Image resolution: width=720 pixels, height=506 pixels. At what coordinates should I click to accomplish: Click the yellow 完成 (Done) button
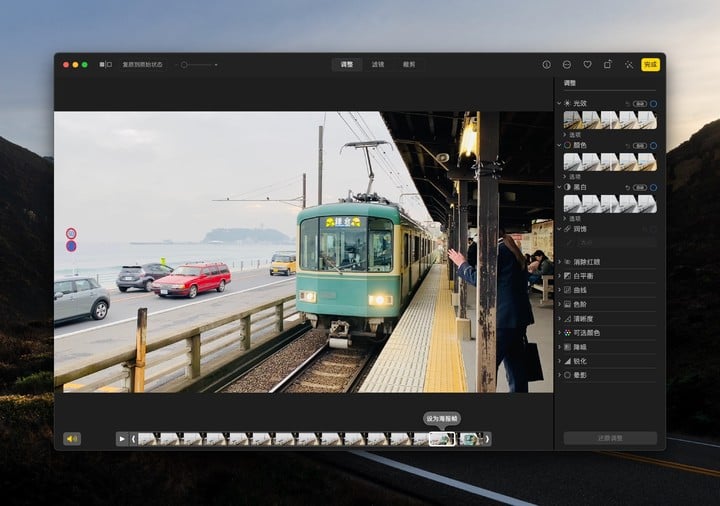650,64
